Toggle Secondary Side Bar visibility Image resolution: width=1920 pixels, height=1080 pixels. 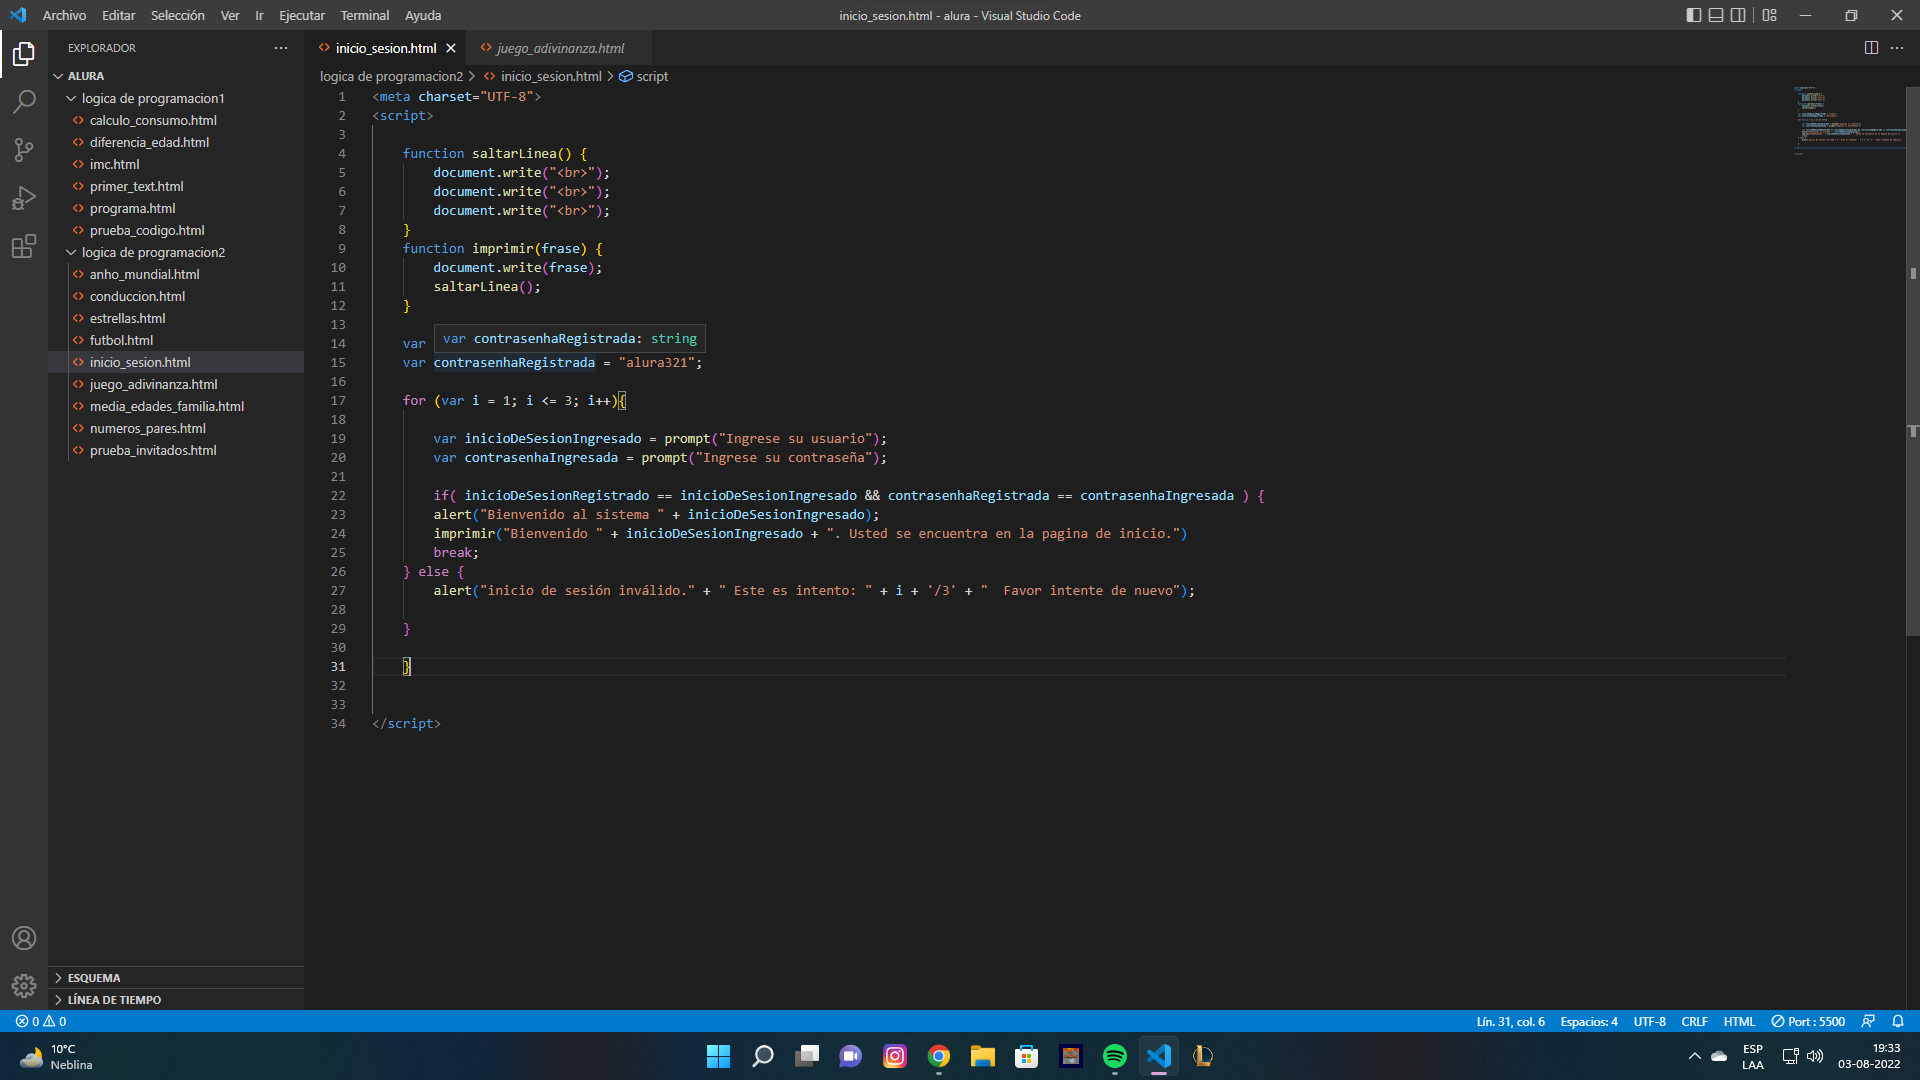point(1738,15)
